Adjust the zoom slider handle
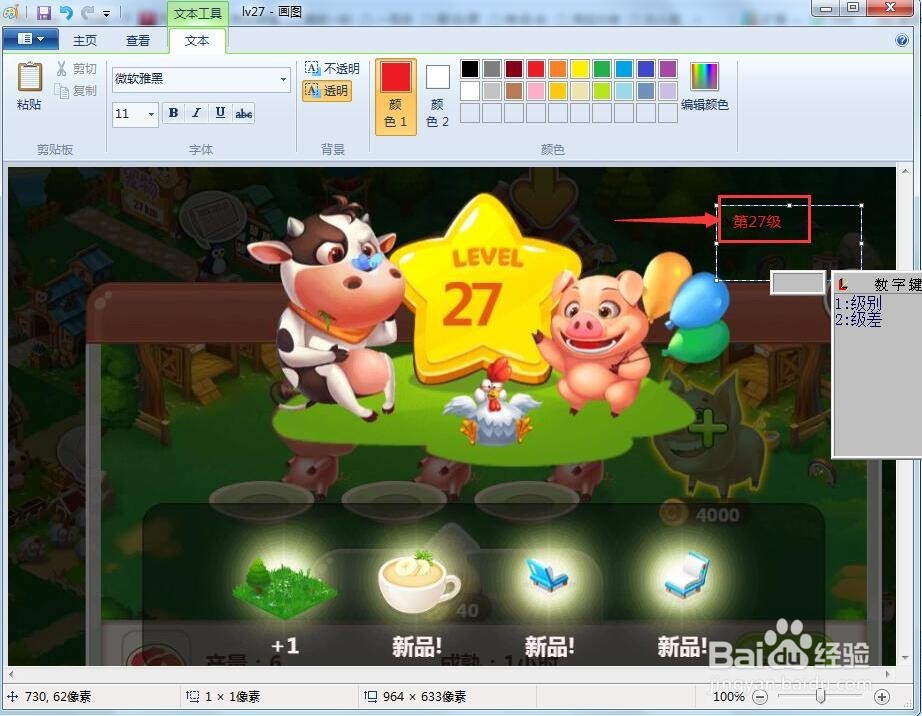Screen dimensions: 922x716 pos(821,697)
